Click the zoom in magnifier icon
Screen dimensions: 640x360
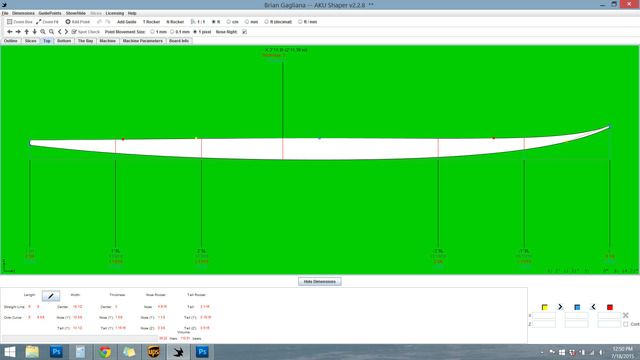click(43, 31)
